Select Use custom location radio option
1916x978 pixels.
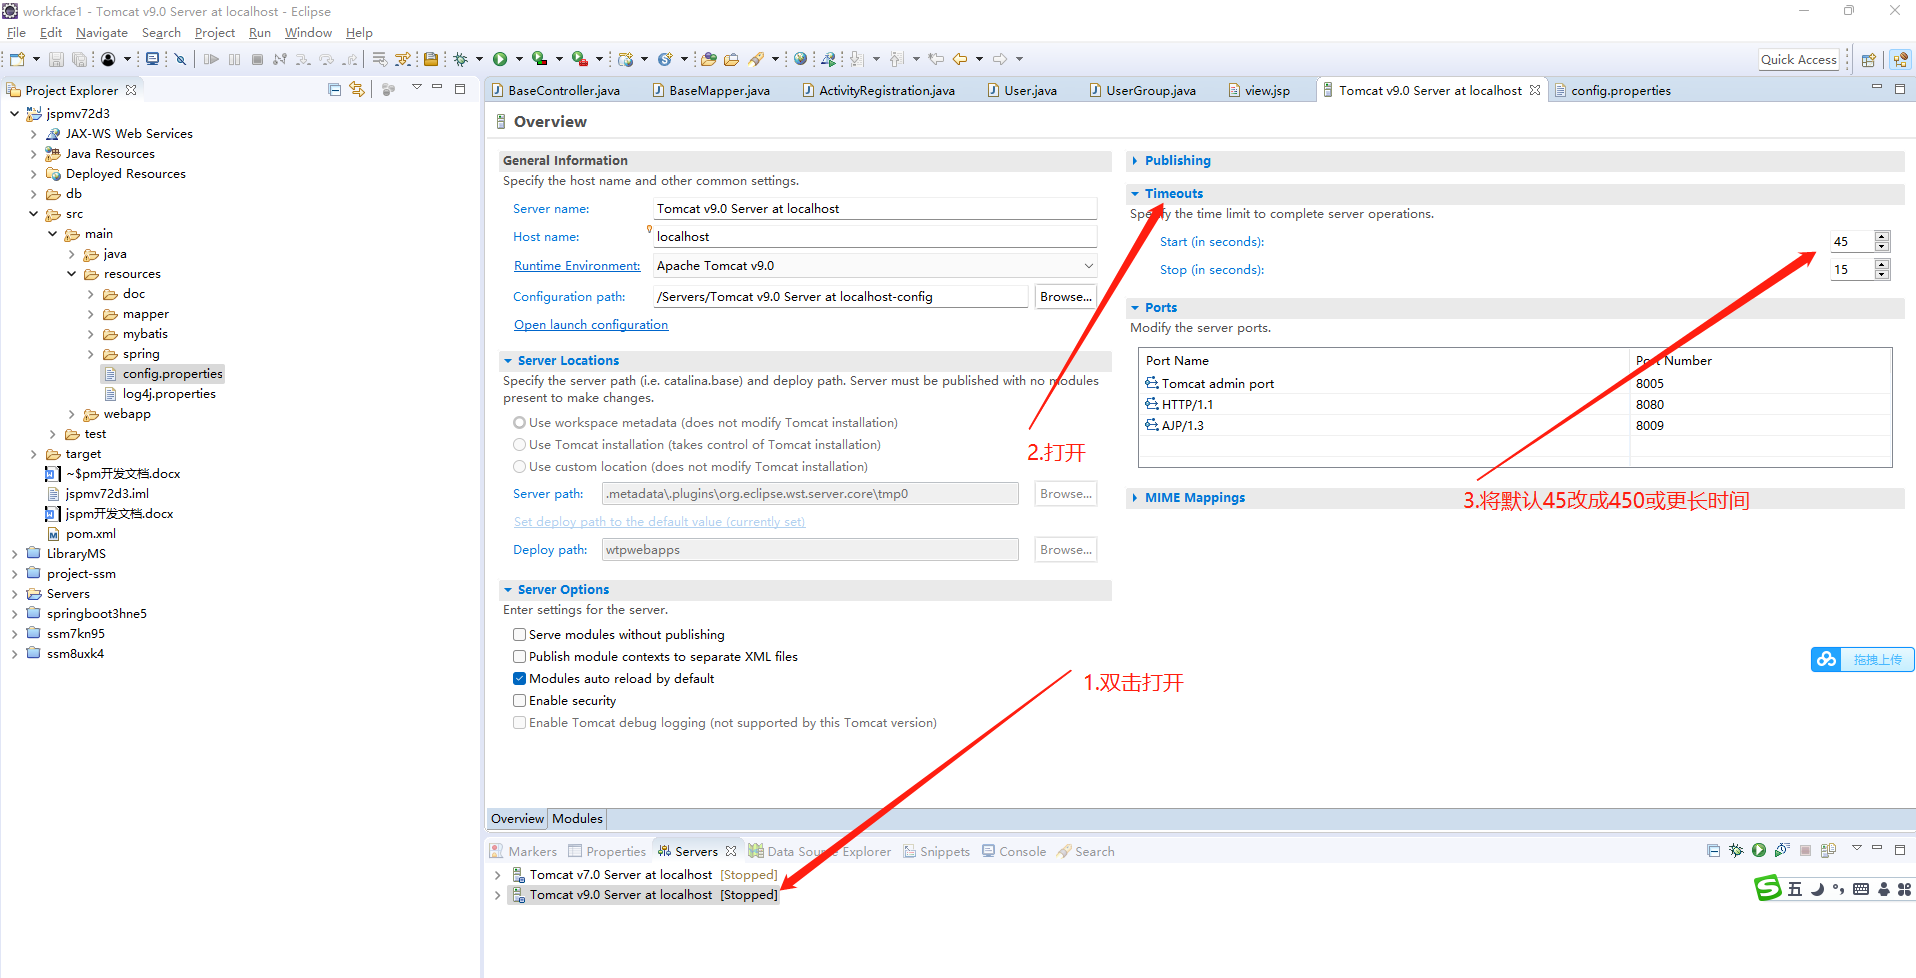pos(519,467)
